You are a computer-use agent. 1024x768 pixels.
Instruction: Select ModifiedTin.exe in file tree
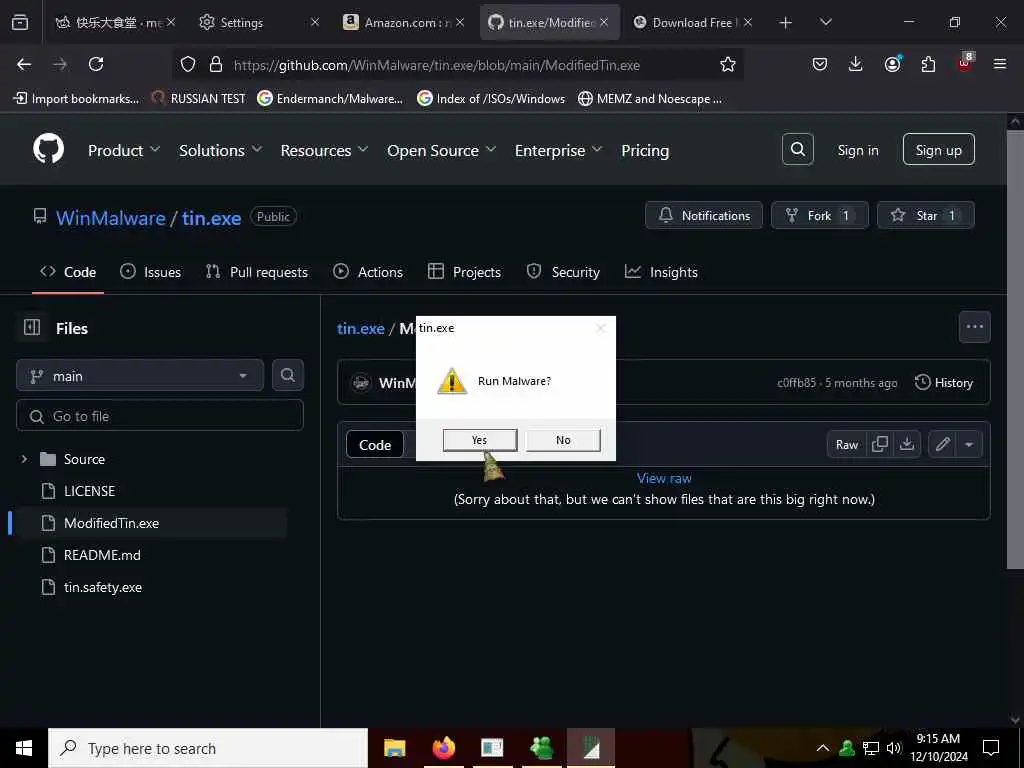coord(112,523)
